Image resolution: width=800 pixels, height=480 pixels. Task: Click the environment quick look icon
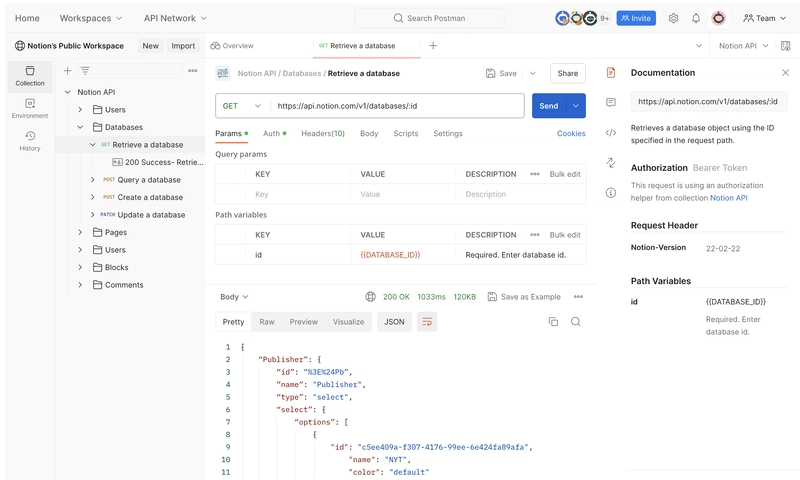[786, 46]
